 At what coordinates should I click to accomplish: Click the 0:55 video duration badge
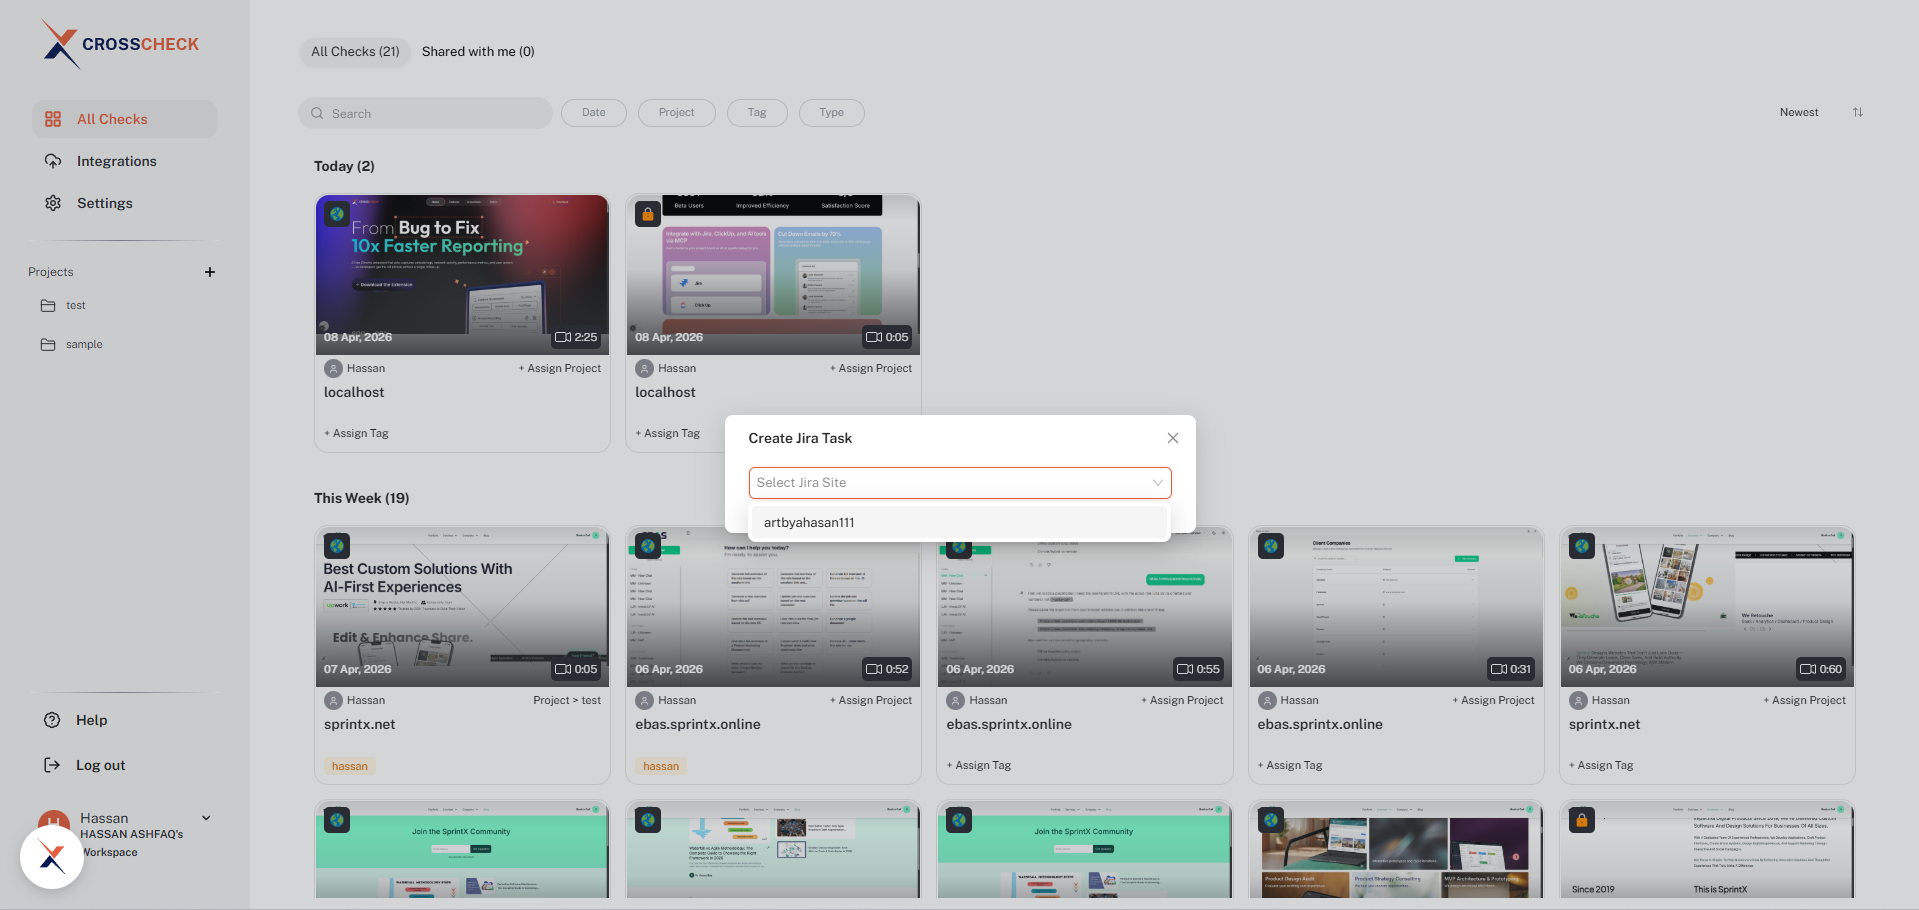pyautogui.click(x=1198, y=669)
